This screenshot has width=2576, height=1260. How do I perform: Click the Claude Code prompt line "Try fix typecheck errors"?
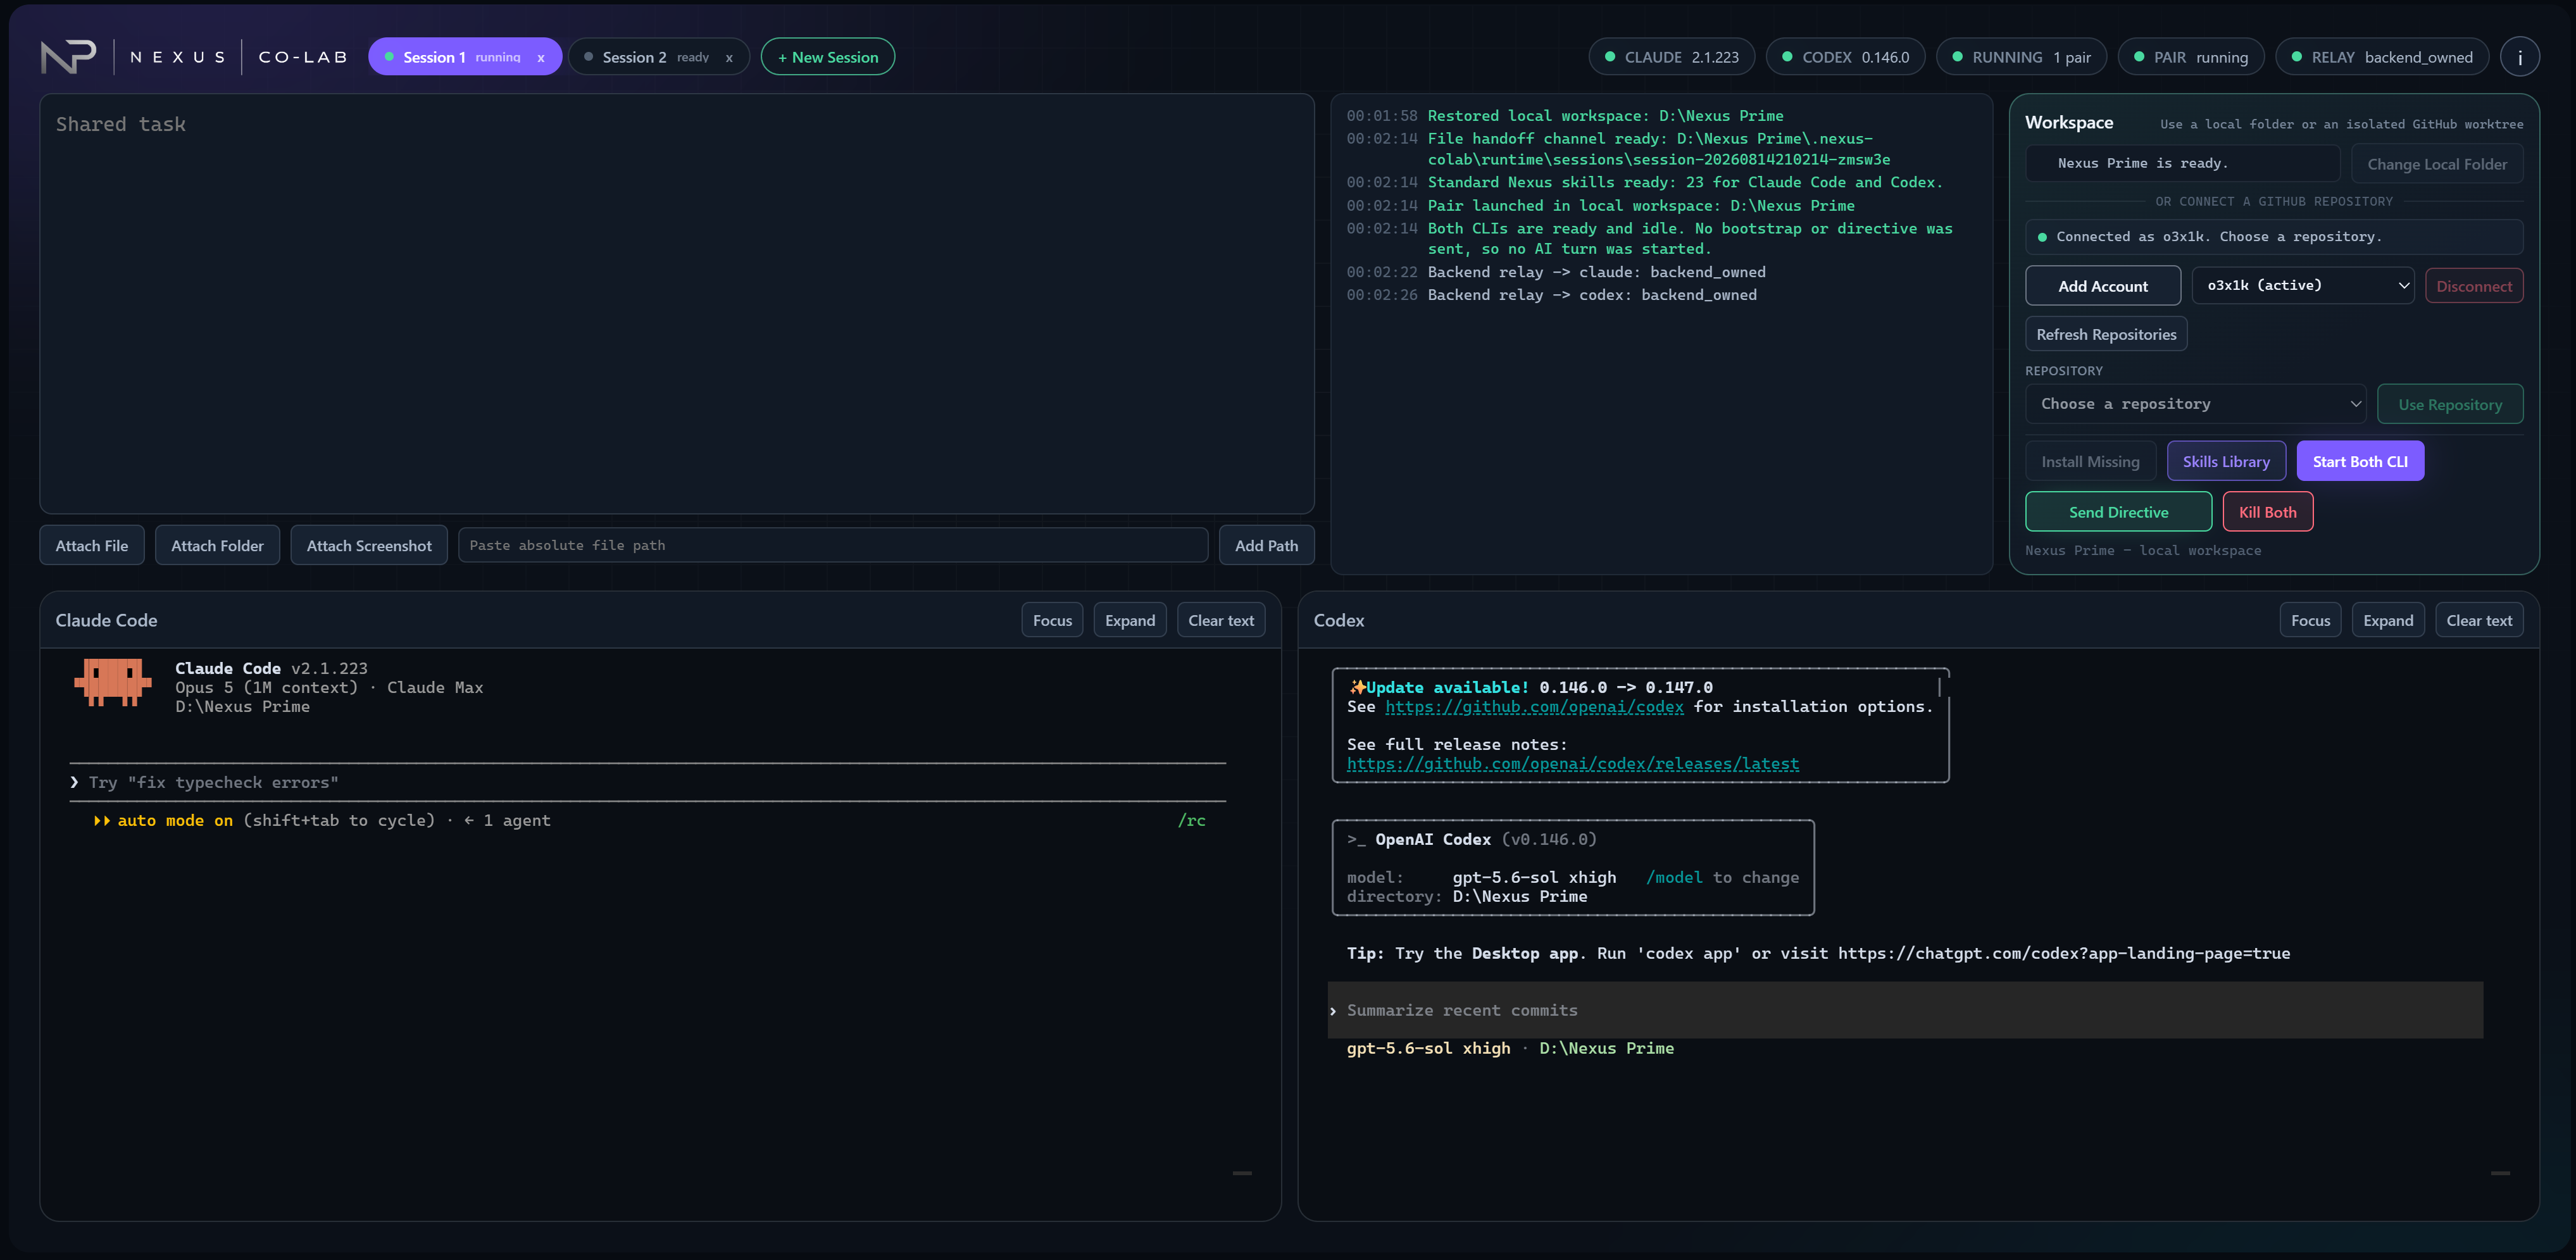tap(648, 782)
